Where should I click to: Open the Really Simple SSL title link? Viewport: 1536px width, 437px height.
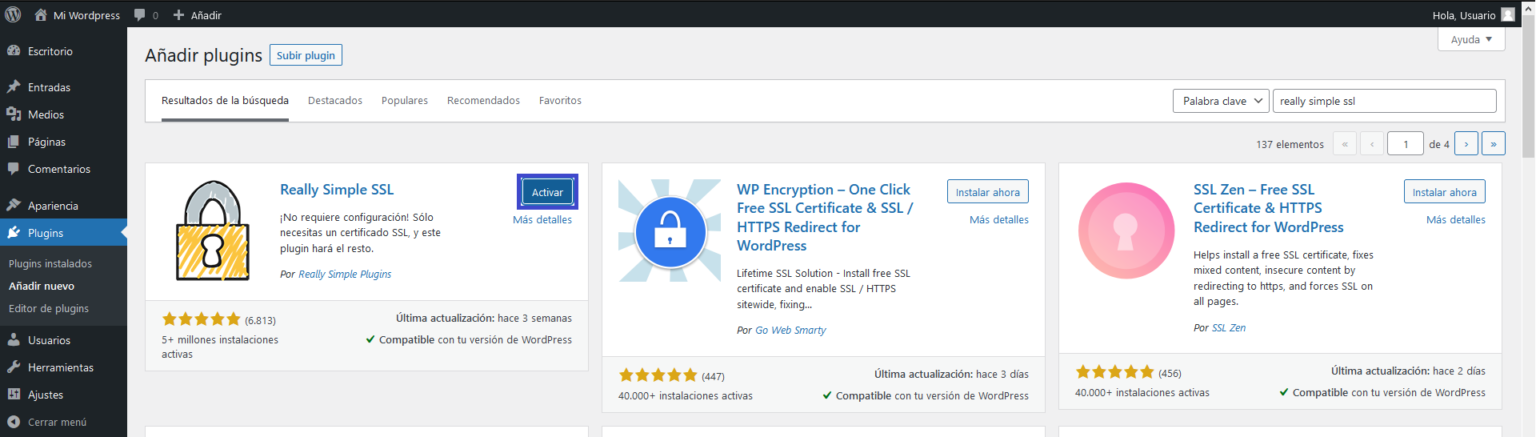pos(337,190)
